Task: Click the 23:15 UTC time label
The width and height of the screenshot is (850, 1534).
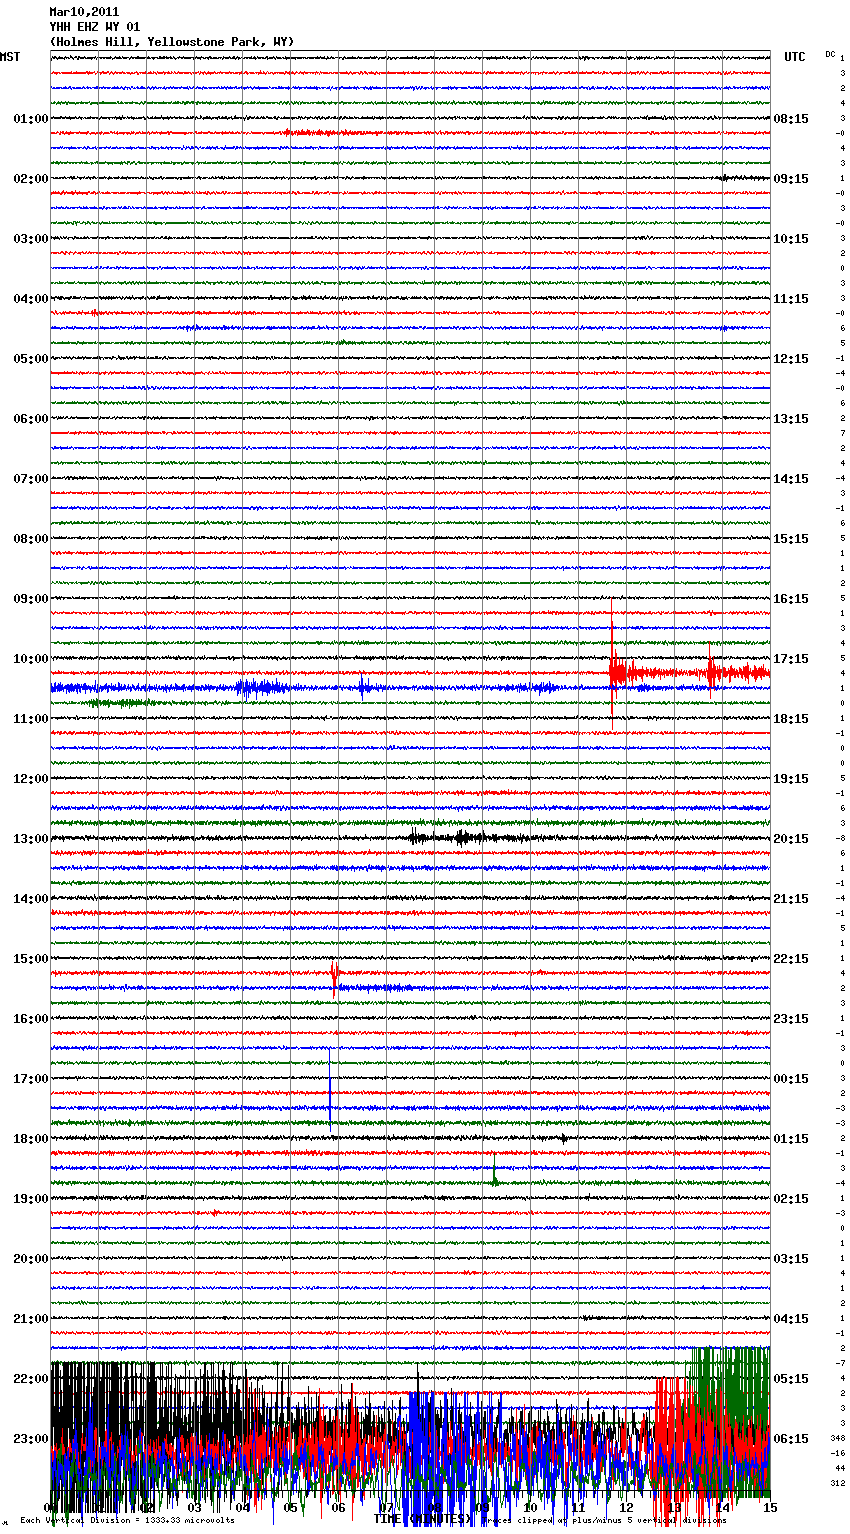Action: click(791, 1019)
